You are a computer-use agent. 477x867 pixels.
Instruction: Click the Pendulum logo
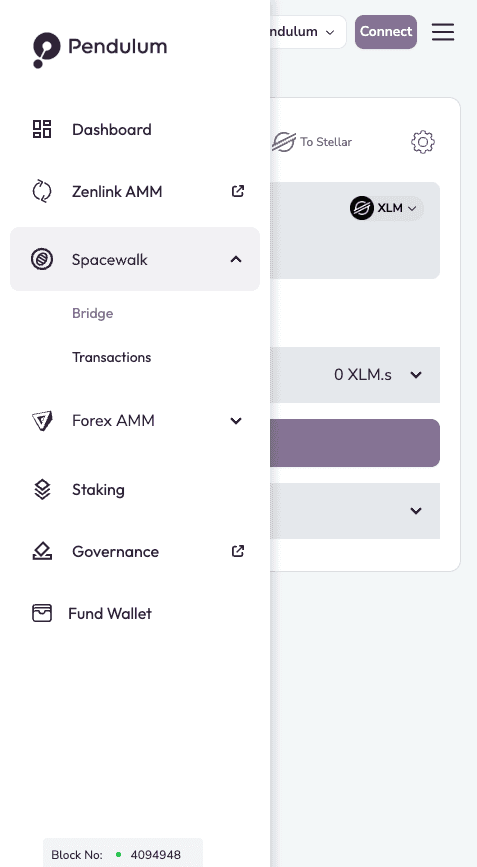coord(100,50)
